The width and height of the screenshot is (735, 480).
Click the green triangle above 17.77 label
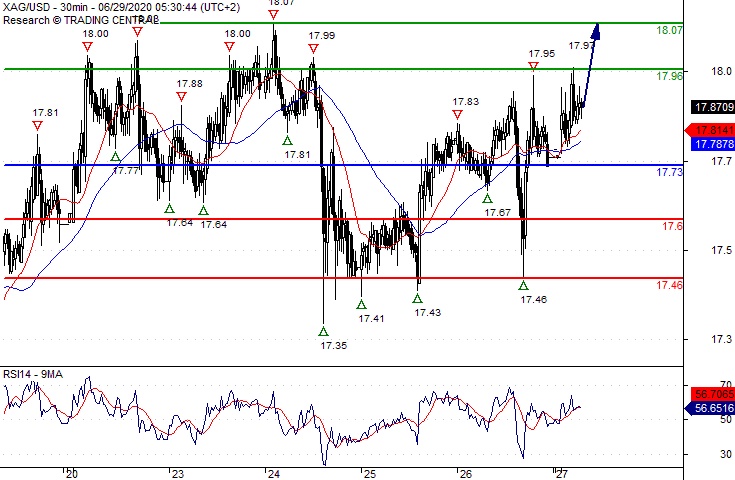coord(115,157)
